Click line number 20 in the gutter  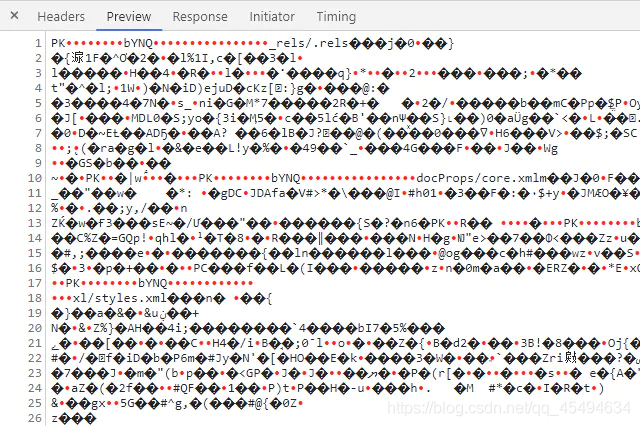click(x=35, y=328)
